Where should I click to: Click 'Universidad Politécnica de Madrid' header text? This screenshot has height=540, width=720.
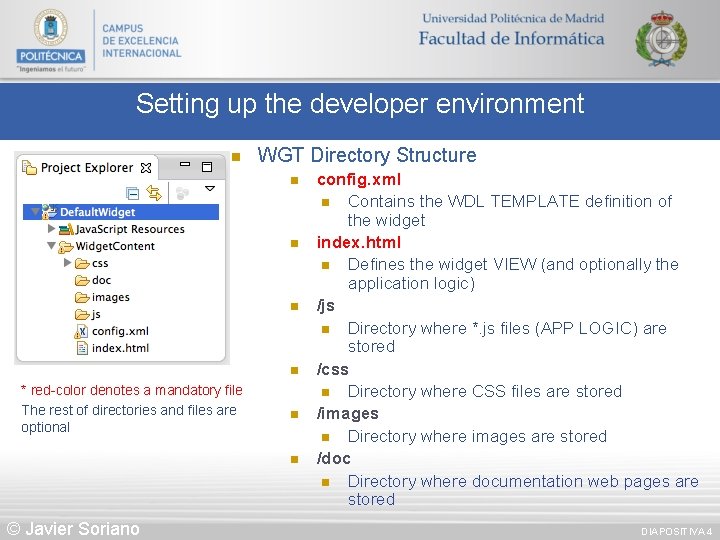point(513,18)
